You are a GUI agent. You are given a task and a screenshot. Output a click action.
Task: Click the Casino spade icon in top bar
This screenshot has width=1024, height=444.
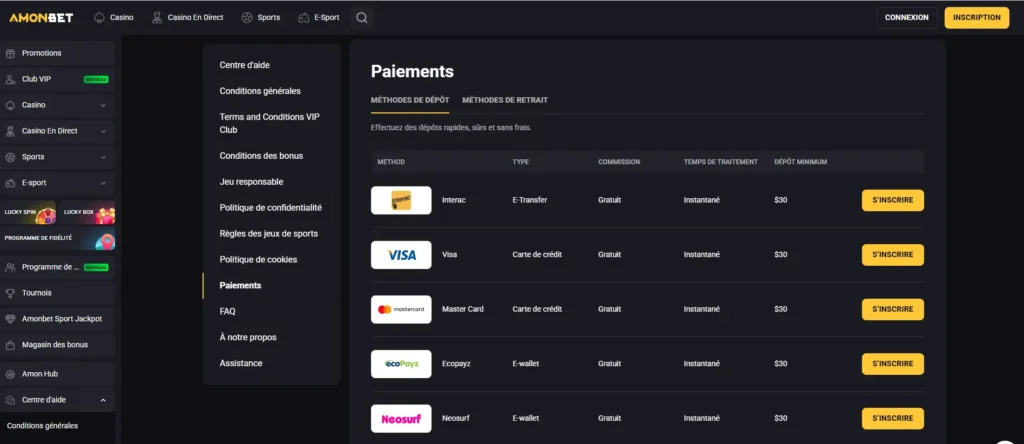(99, 18)
